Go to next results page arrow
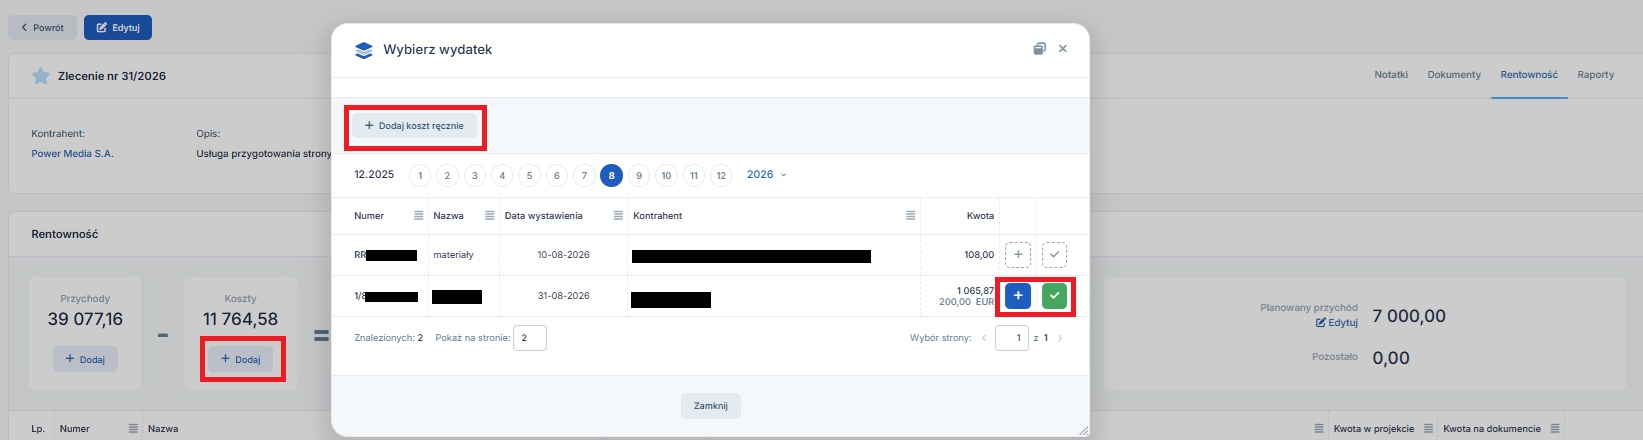1643x440 pixels. tap(1060, 338)
